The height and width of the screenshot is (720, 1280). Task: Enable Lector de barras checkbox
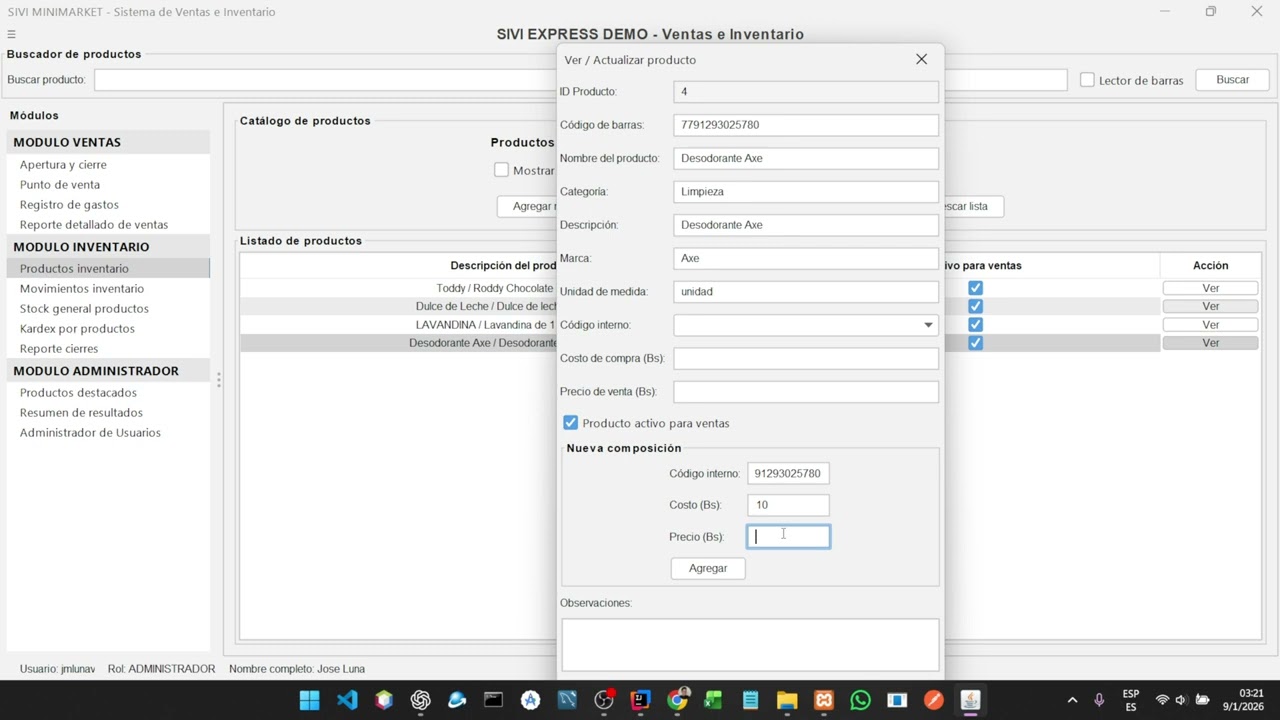pos(1087,80)
